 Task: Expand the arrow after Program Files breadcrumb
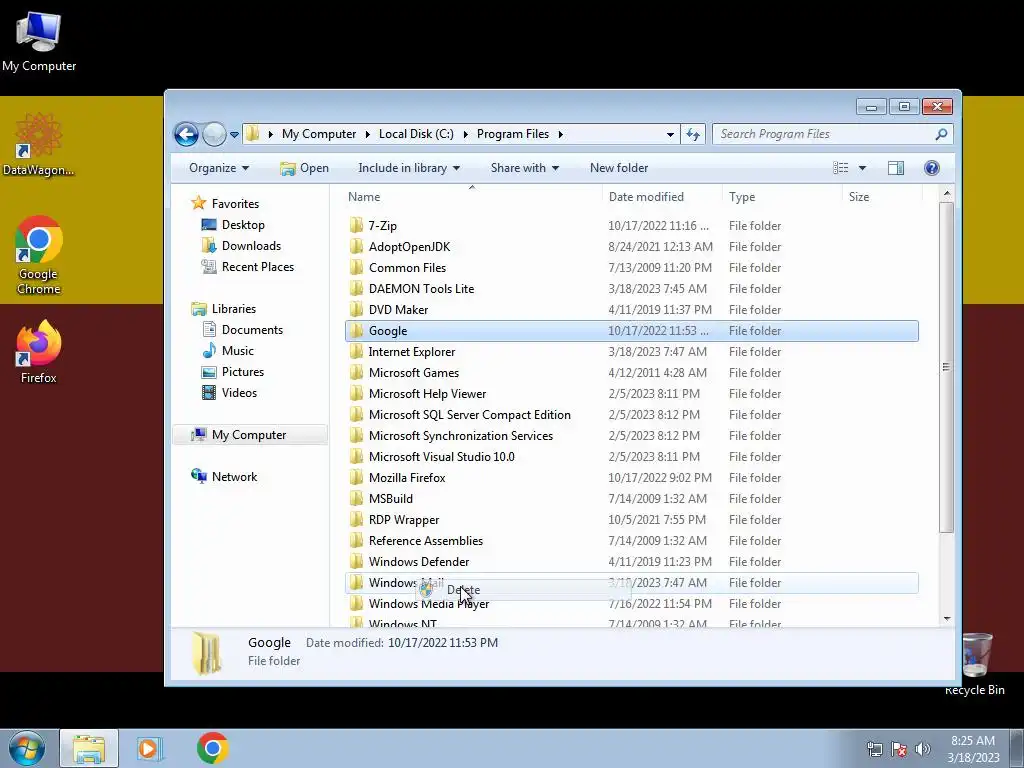pyautogui.click(x=560, y=134)
